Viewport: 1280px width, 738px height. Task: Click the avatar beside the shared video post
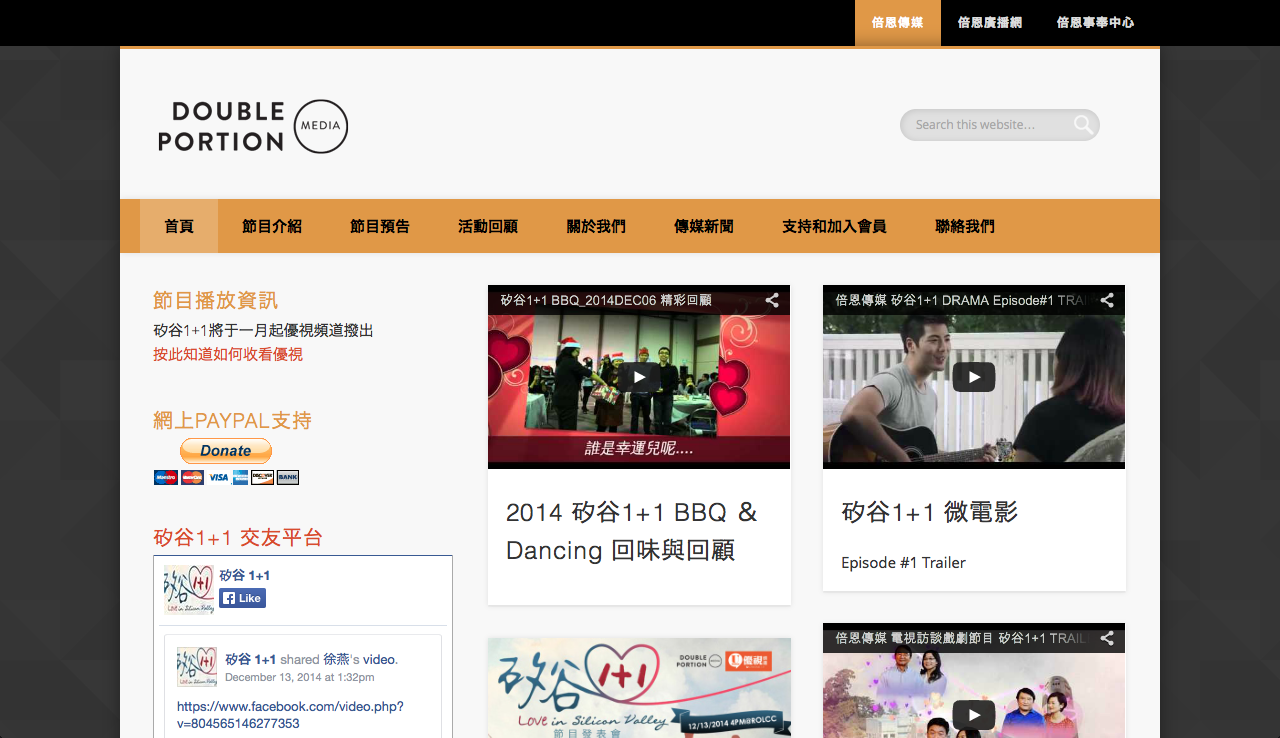click(x=197, y=667)
